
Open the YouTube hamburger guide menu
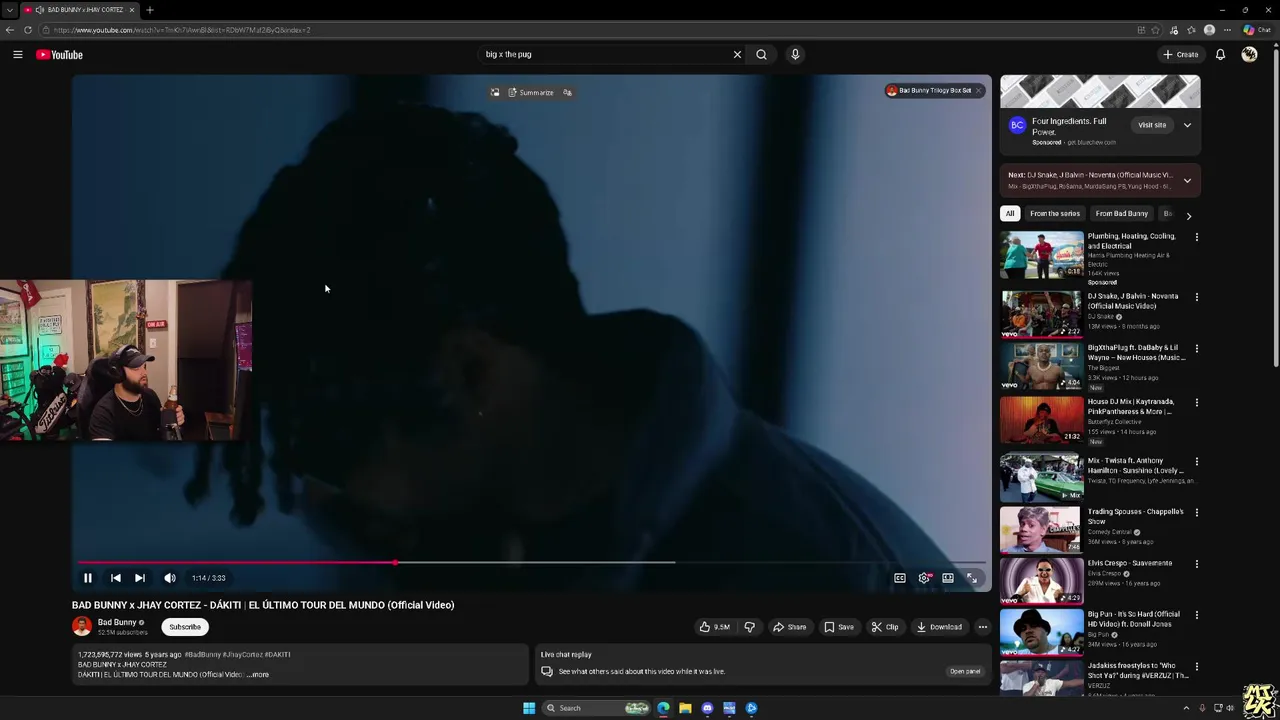[17, 54]
